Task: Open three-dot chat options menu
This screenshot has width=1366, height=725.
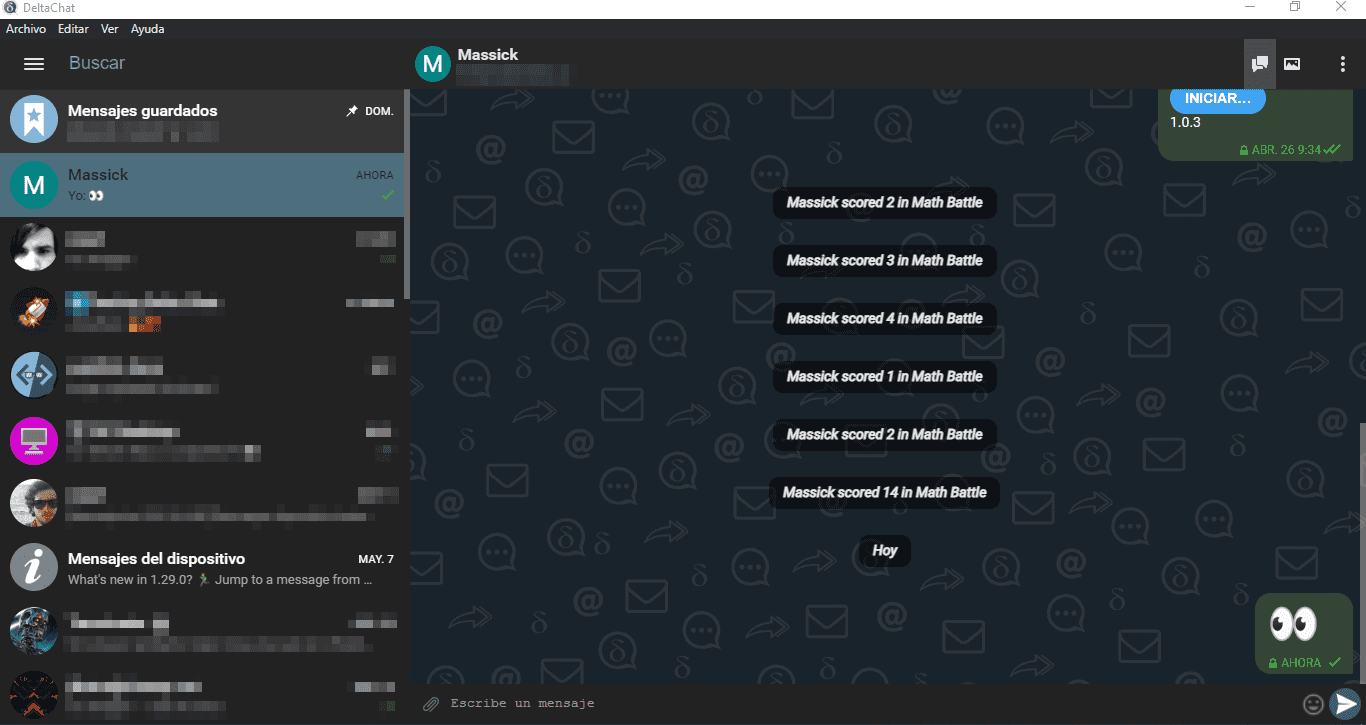Action: [x=1342, y=64]
